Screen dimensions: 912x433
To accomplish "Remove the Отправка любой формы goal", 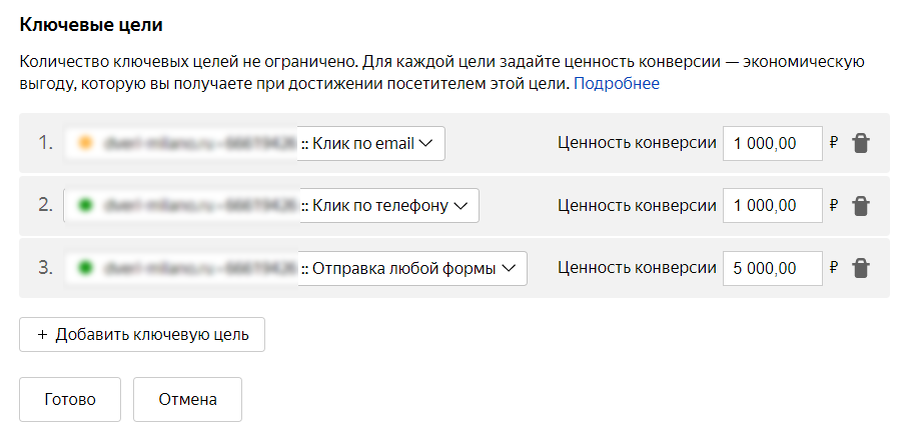I will (860, 268).
